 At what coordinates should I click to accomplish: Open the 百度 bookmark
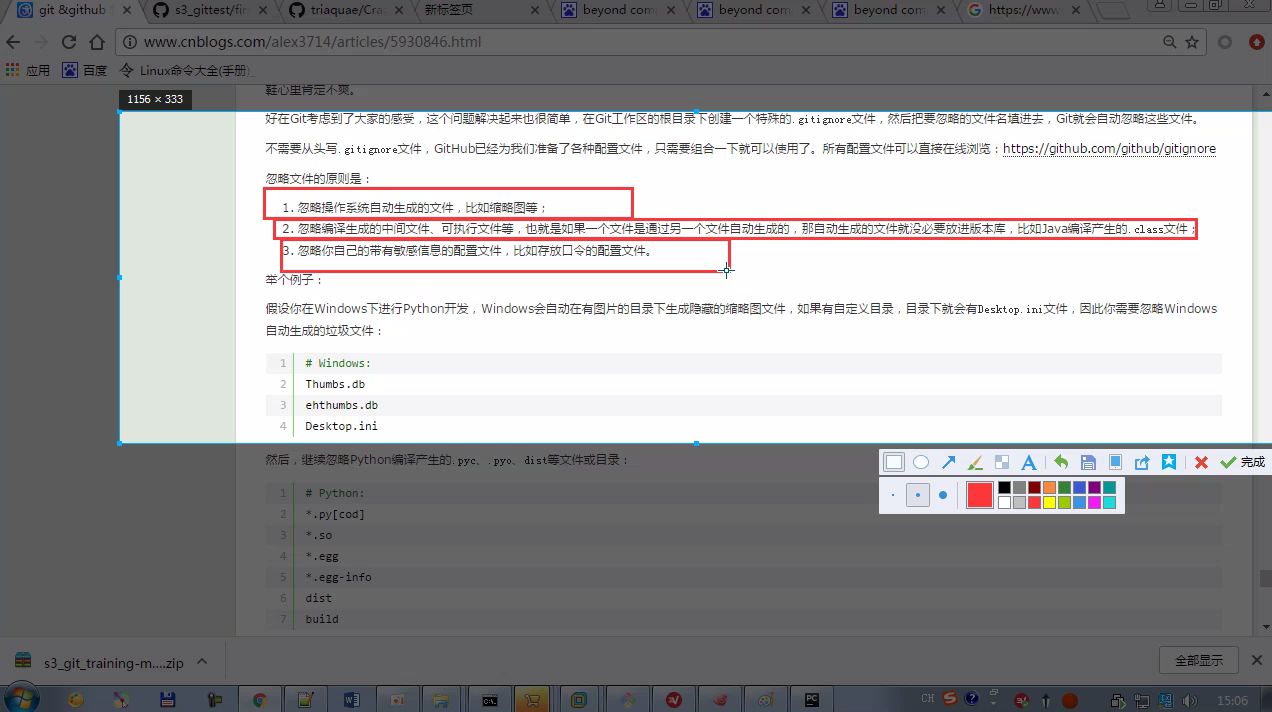pos(85,70)
